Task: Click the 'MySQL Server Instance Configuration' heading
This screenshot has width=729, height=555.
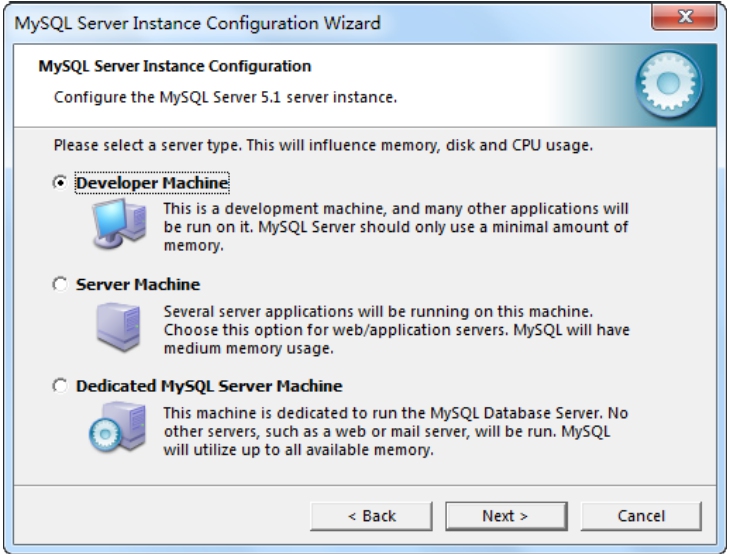Action: click(175, 66)
